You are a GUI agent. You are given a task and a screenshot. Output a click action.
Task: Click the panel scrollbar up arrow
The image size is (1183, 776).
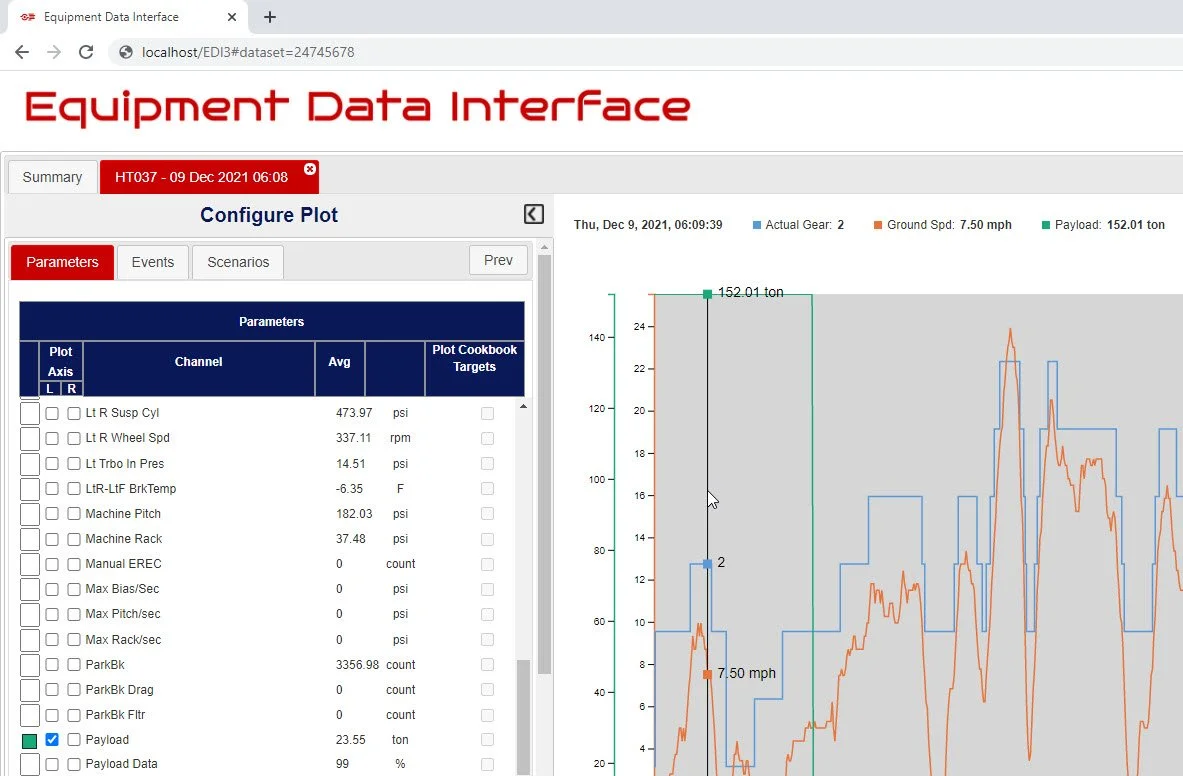coord(544,247)
